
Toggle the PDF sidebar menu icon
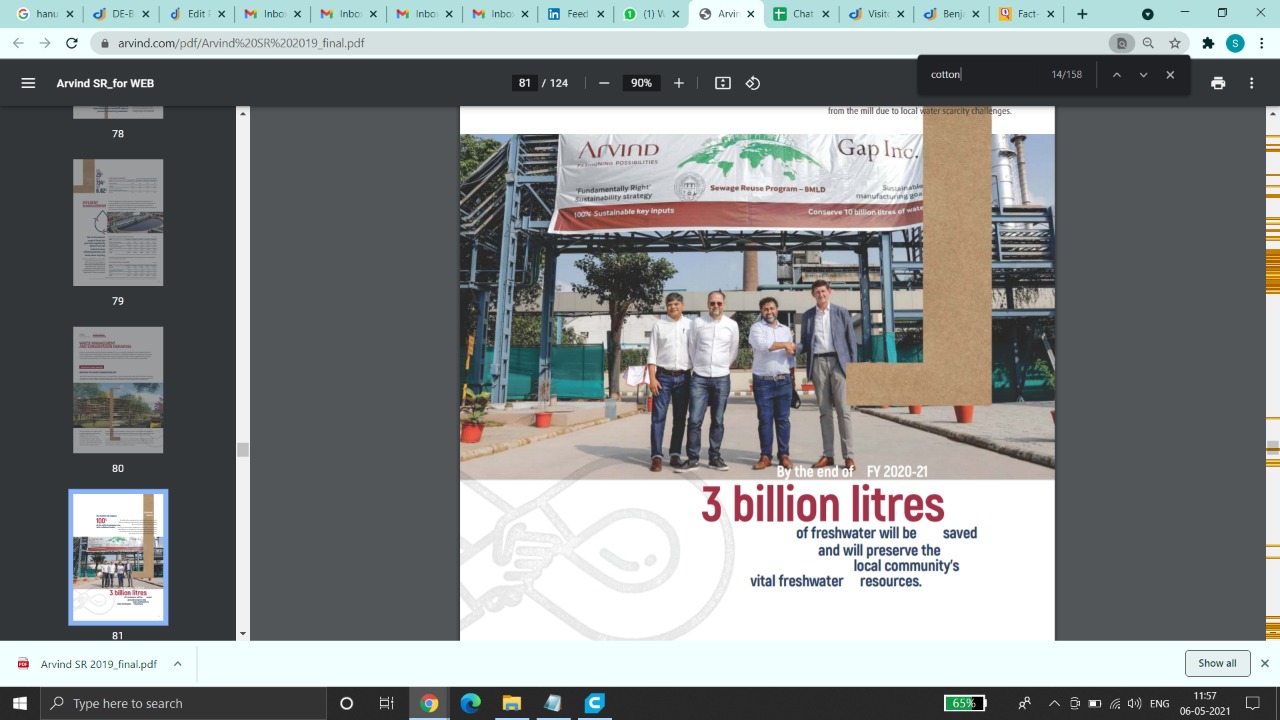28,83
